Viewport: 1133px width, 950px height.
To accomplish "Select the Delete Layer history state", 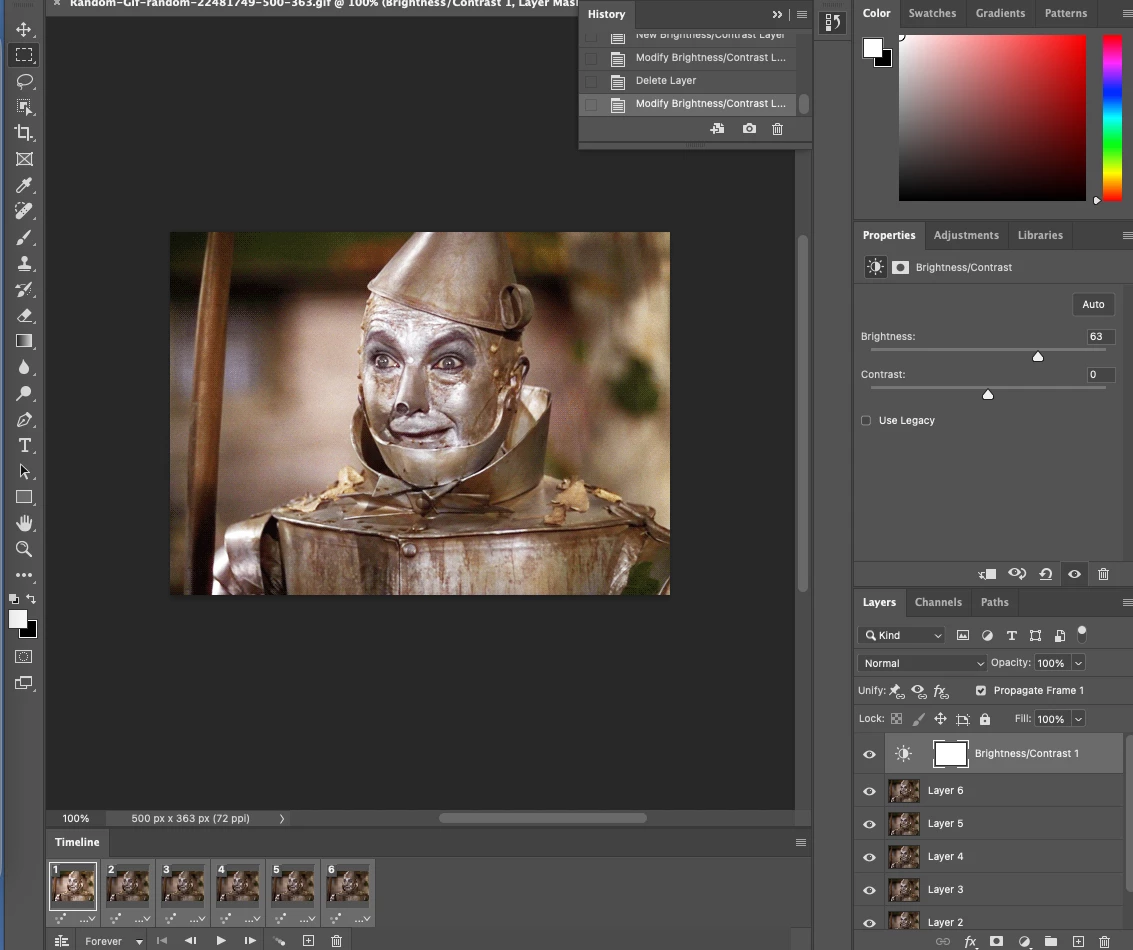I will [x=688, y=81].
